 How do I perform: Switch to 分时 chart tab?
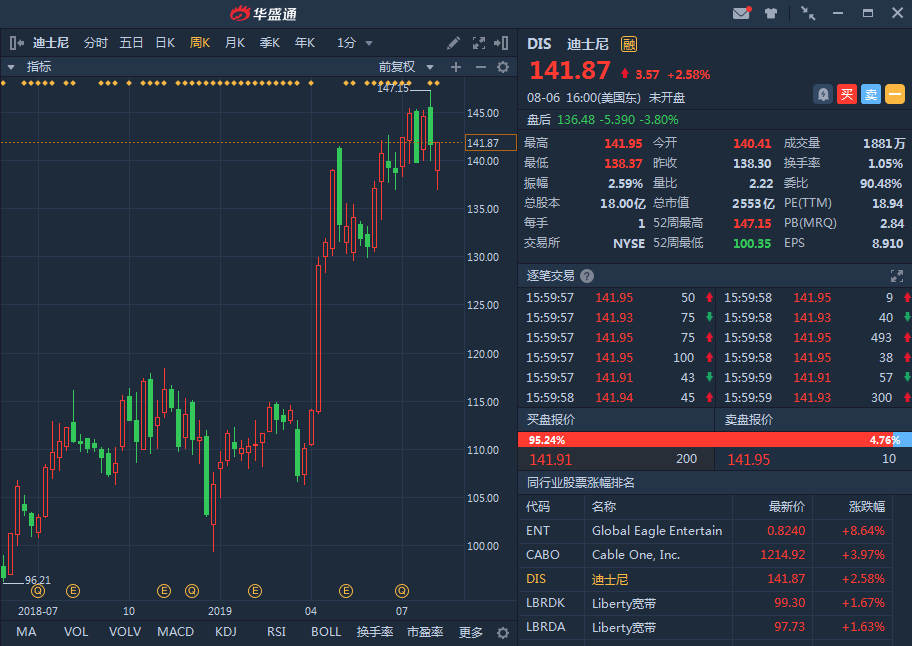click(95, 43)
